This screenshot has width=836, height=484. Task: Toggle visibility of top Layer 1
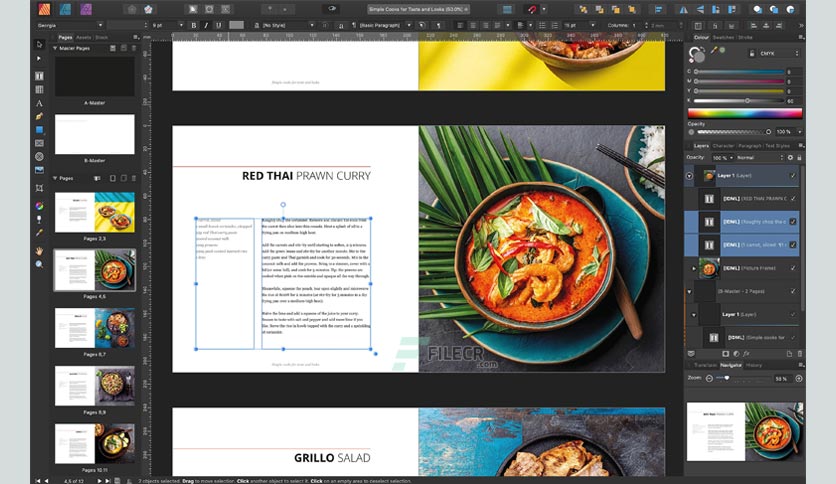[x=793, y=175]
